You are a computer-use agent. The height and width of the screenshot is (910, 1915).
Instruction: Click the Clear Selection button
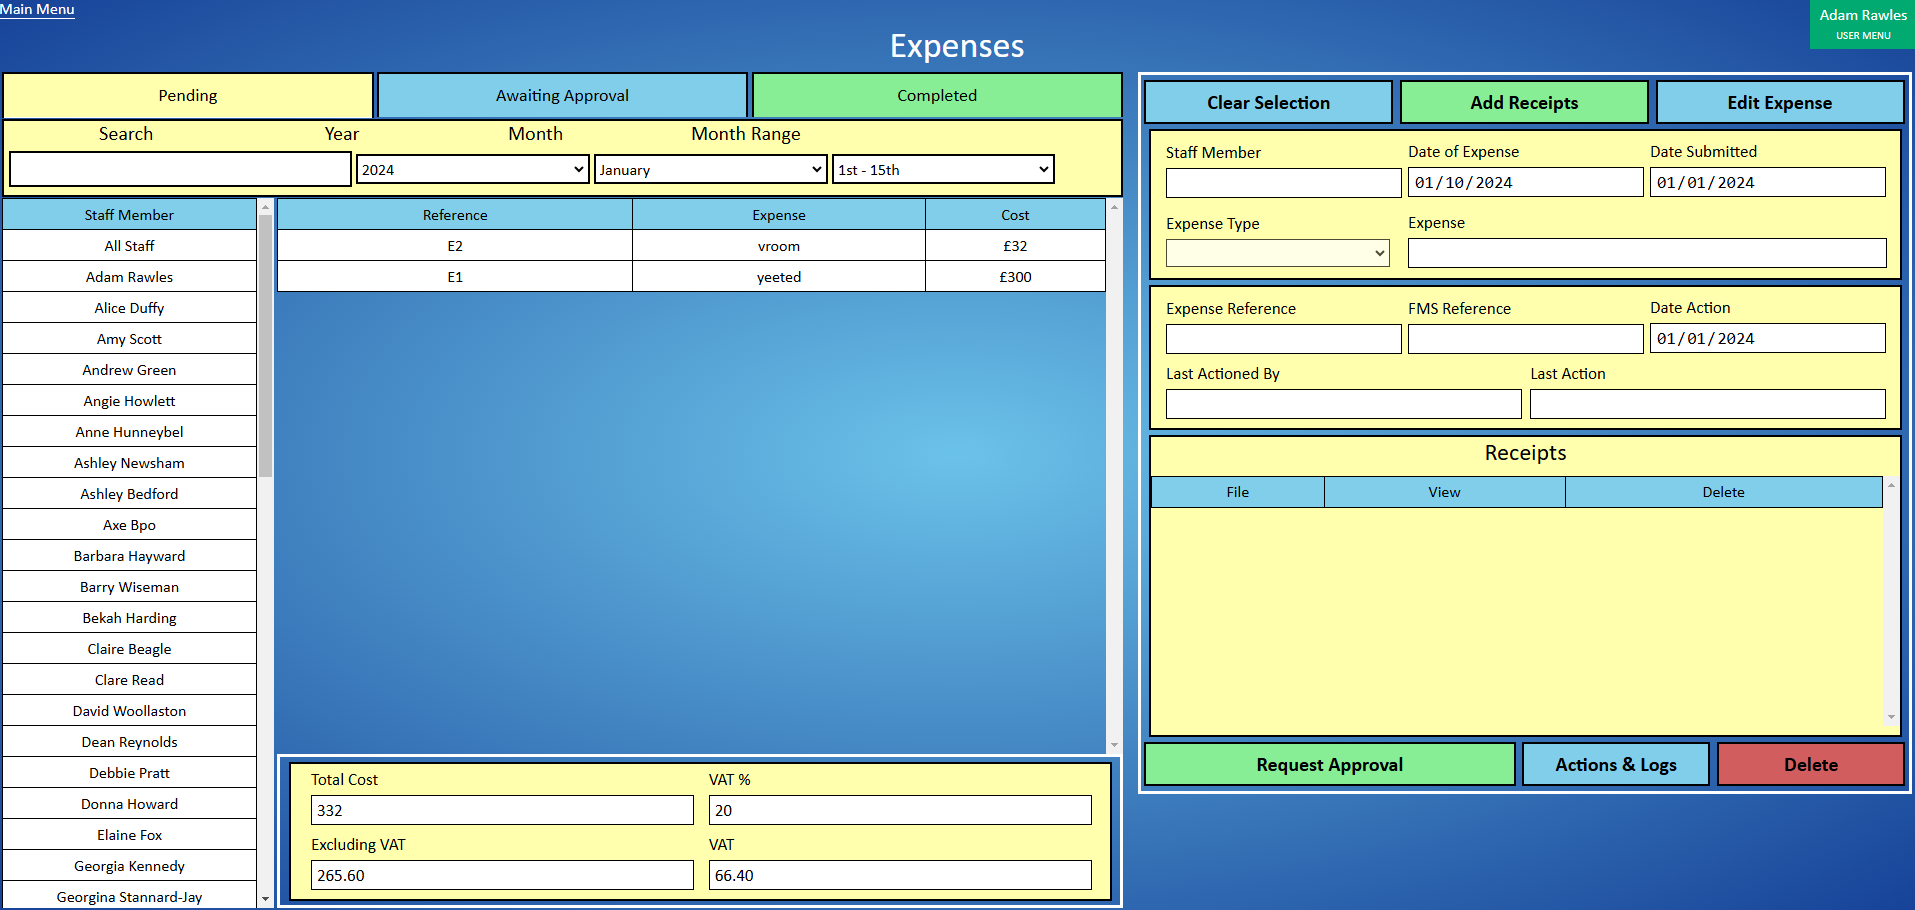(1267, 102)
